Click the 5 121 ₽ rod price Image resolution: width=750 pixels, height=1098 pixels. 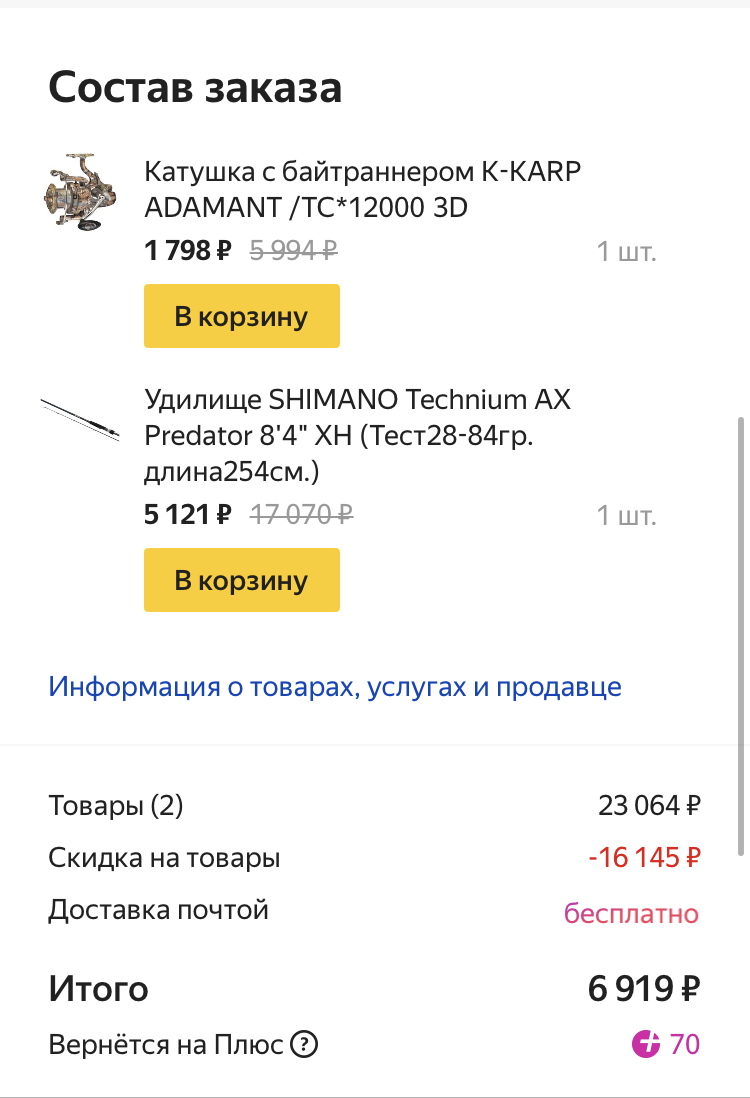[x=188, y=515]
